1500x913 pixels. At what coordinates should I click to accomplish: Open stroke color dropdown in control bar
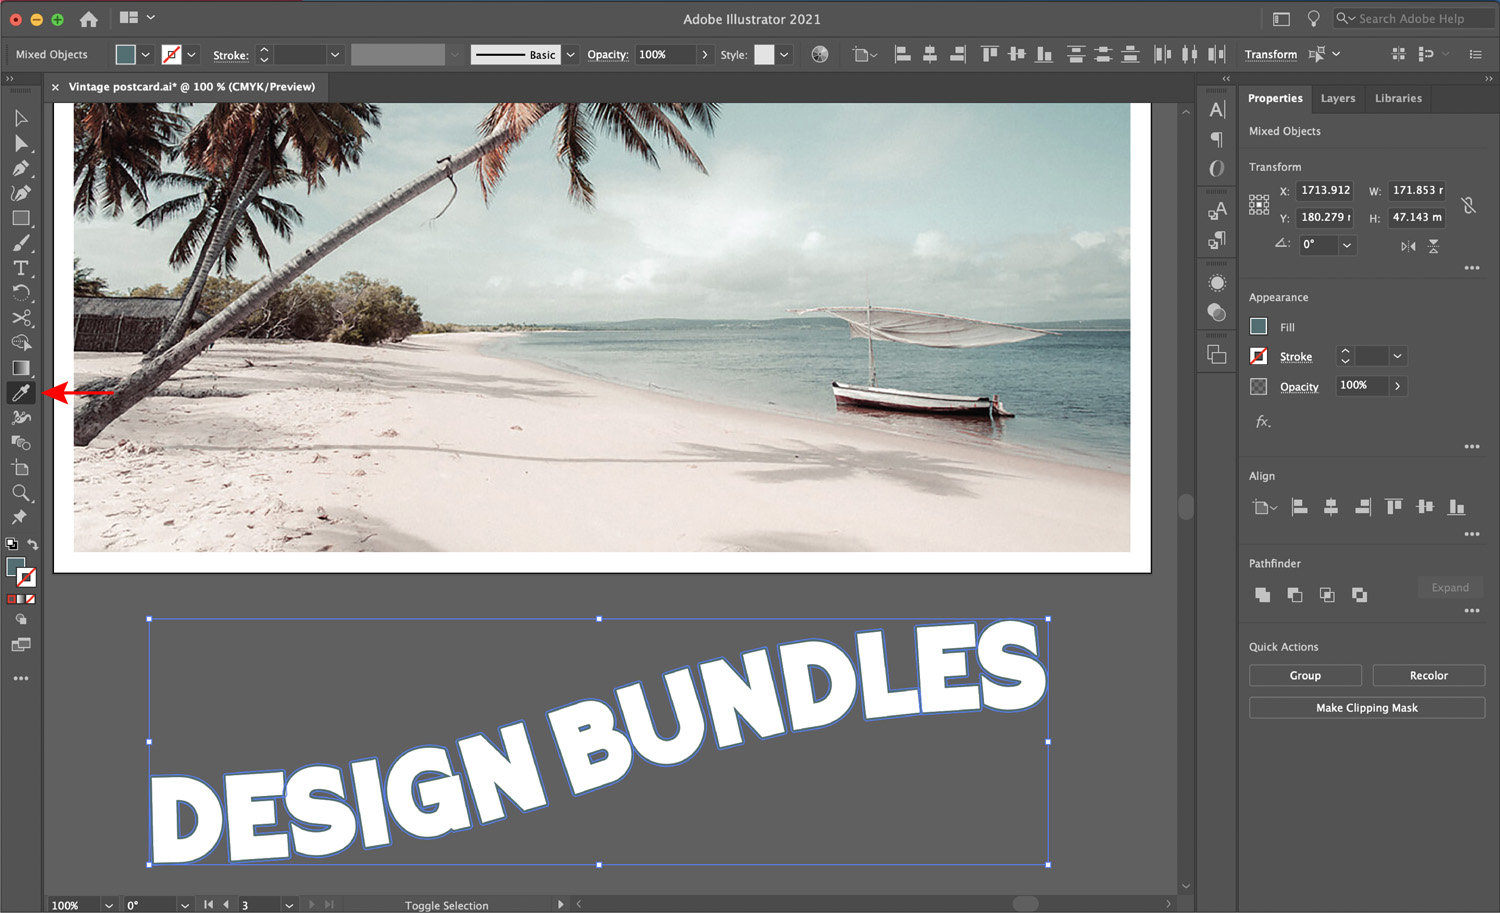click(192, 55)
